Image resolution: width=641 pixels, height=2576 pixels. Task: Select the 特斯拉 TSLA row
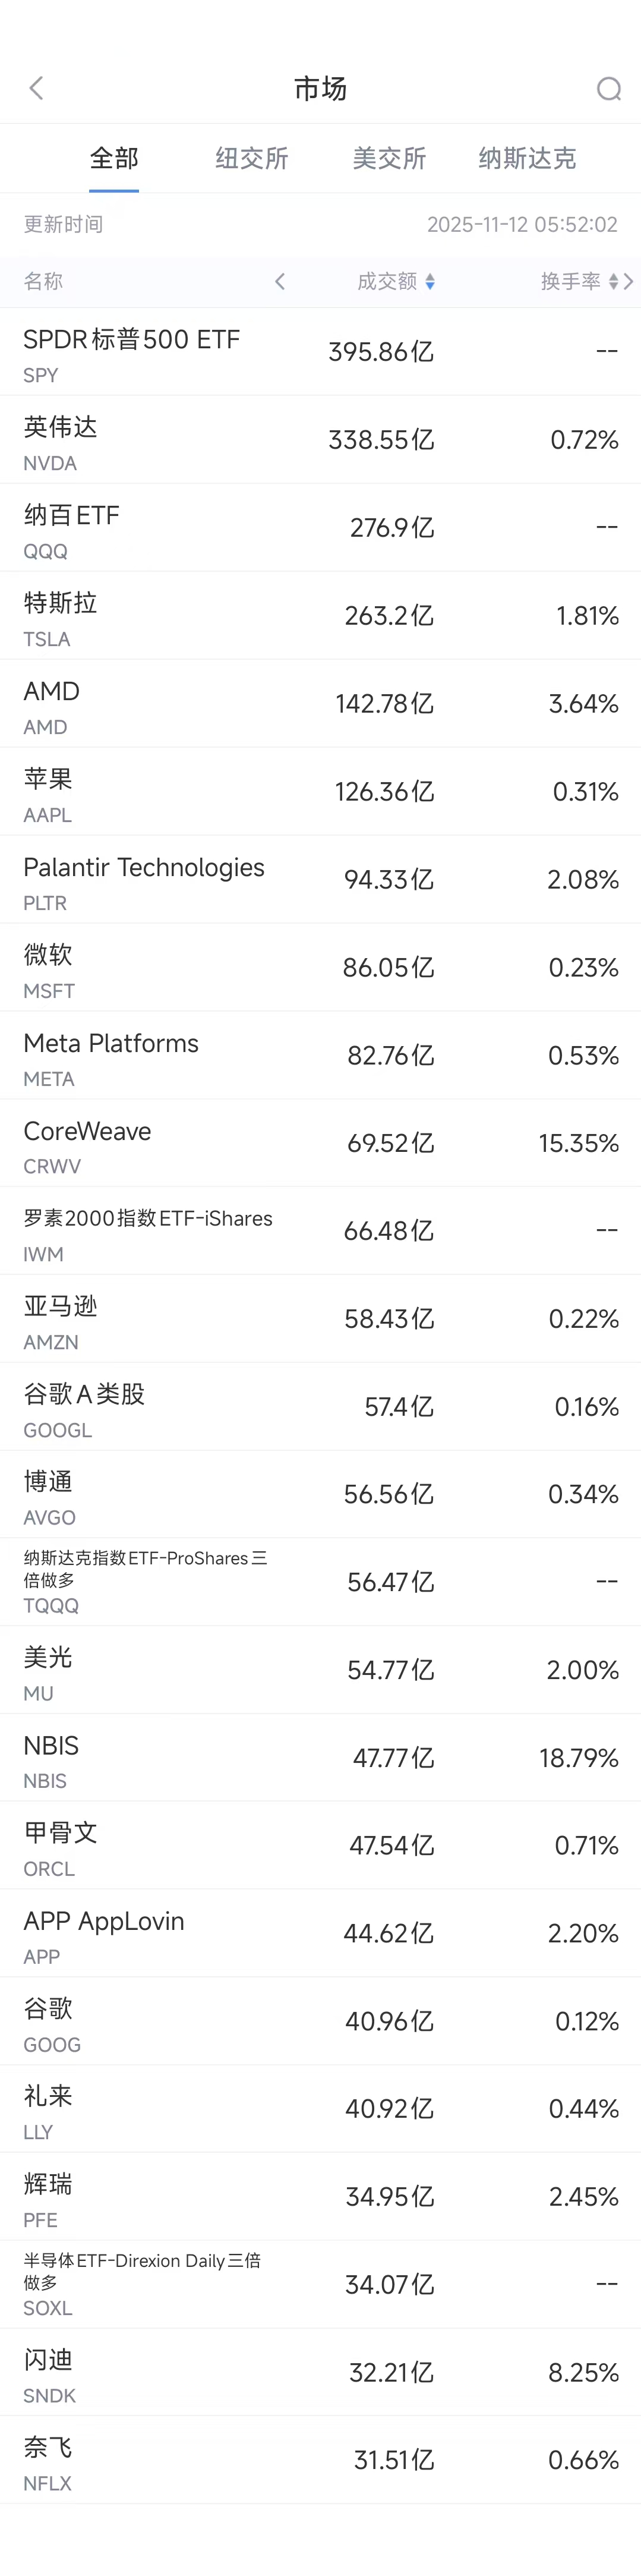tap(320, 616)
